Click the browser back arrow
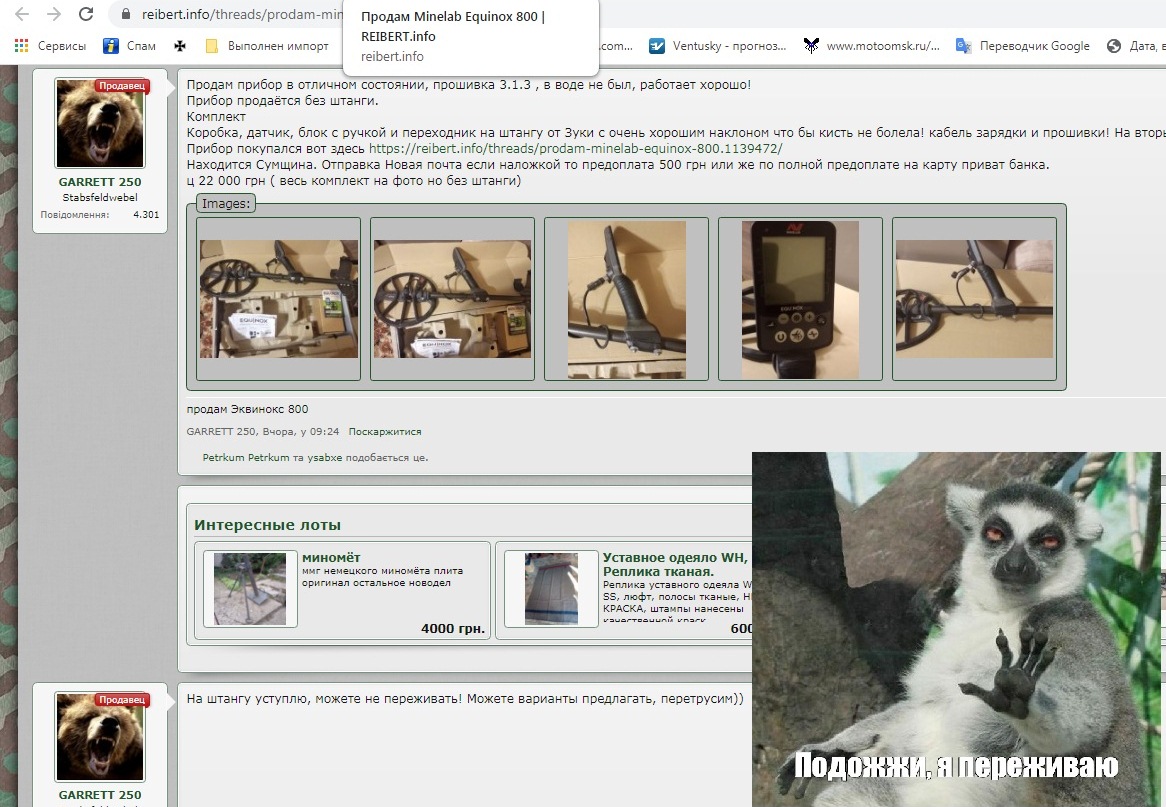1166x807 pixels. pos(22,14)
